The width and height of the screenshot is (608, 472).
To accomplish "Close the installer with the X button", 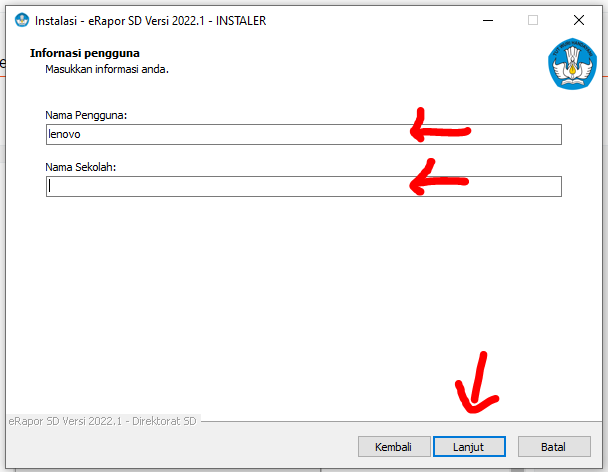I will coord(579,20).
